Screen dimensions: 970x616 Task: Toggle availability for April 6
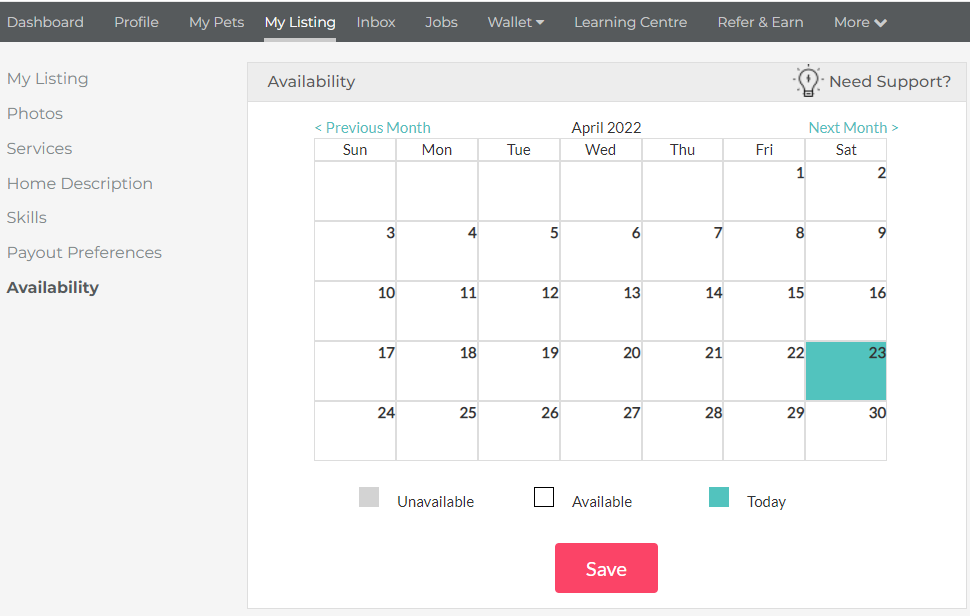(x=600, y=251)
